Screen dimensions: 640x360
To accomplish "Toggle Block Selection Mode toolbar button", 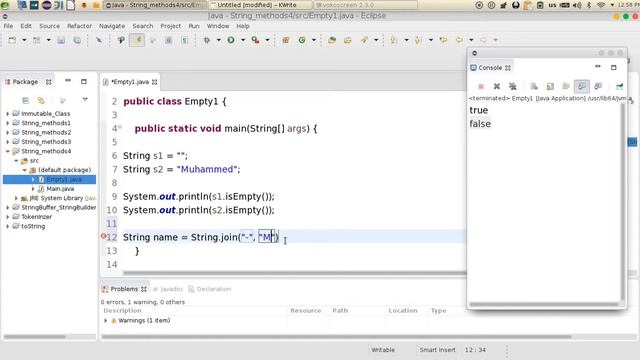I will click(x=169, y=40).
